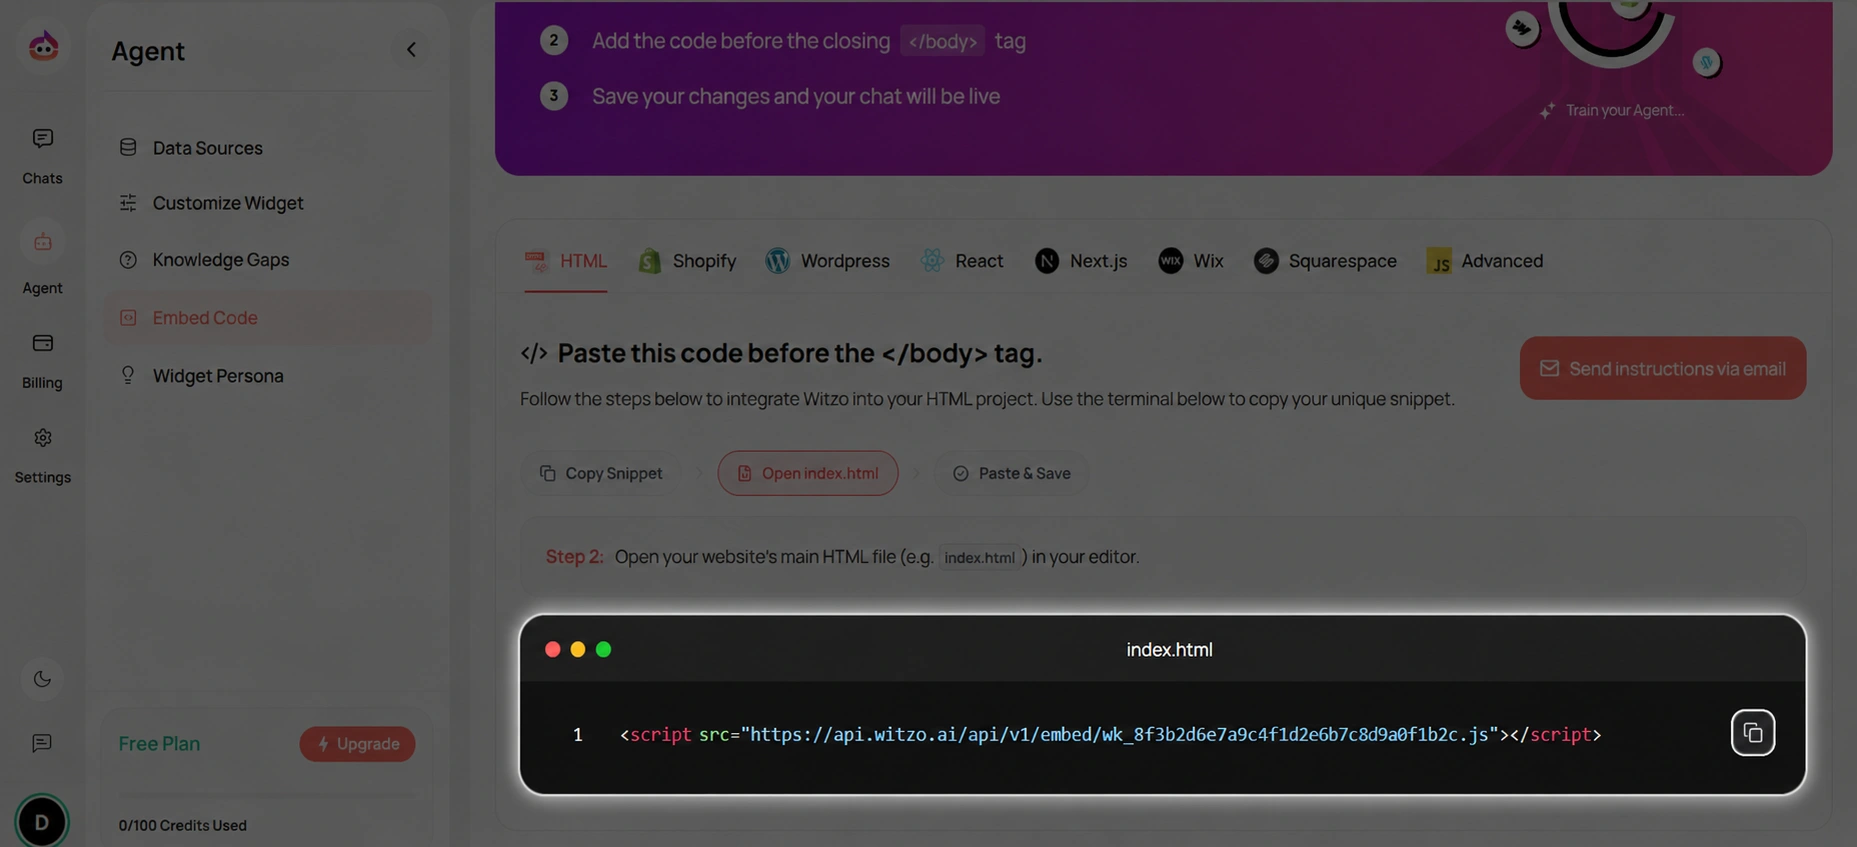Switch to the Squarespace tab
This screenshot has height=847, width=1857.
[1325, 261]
